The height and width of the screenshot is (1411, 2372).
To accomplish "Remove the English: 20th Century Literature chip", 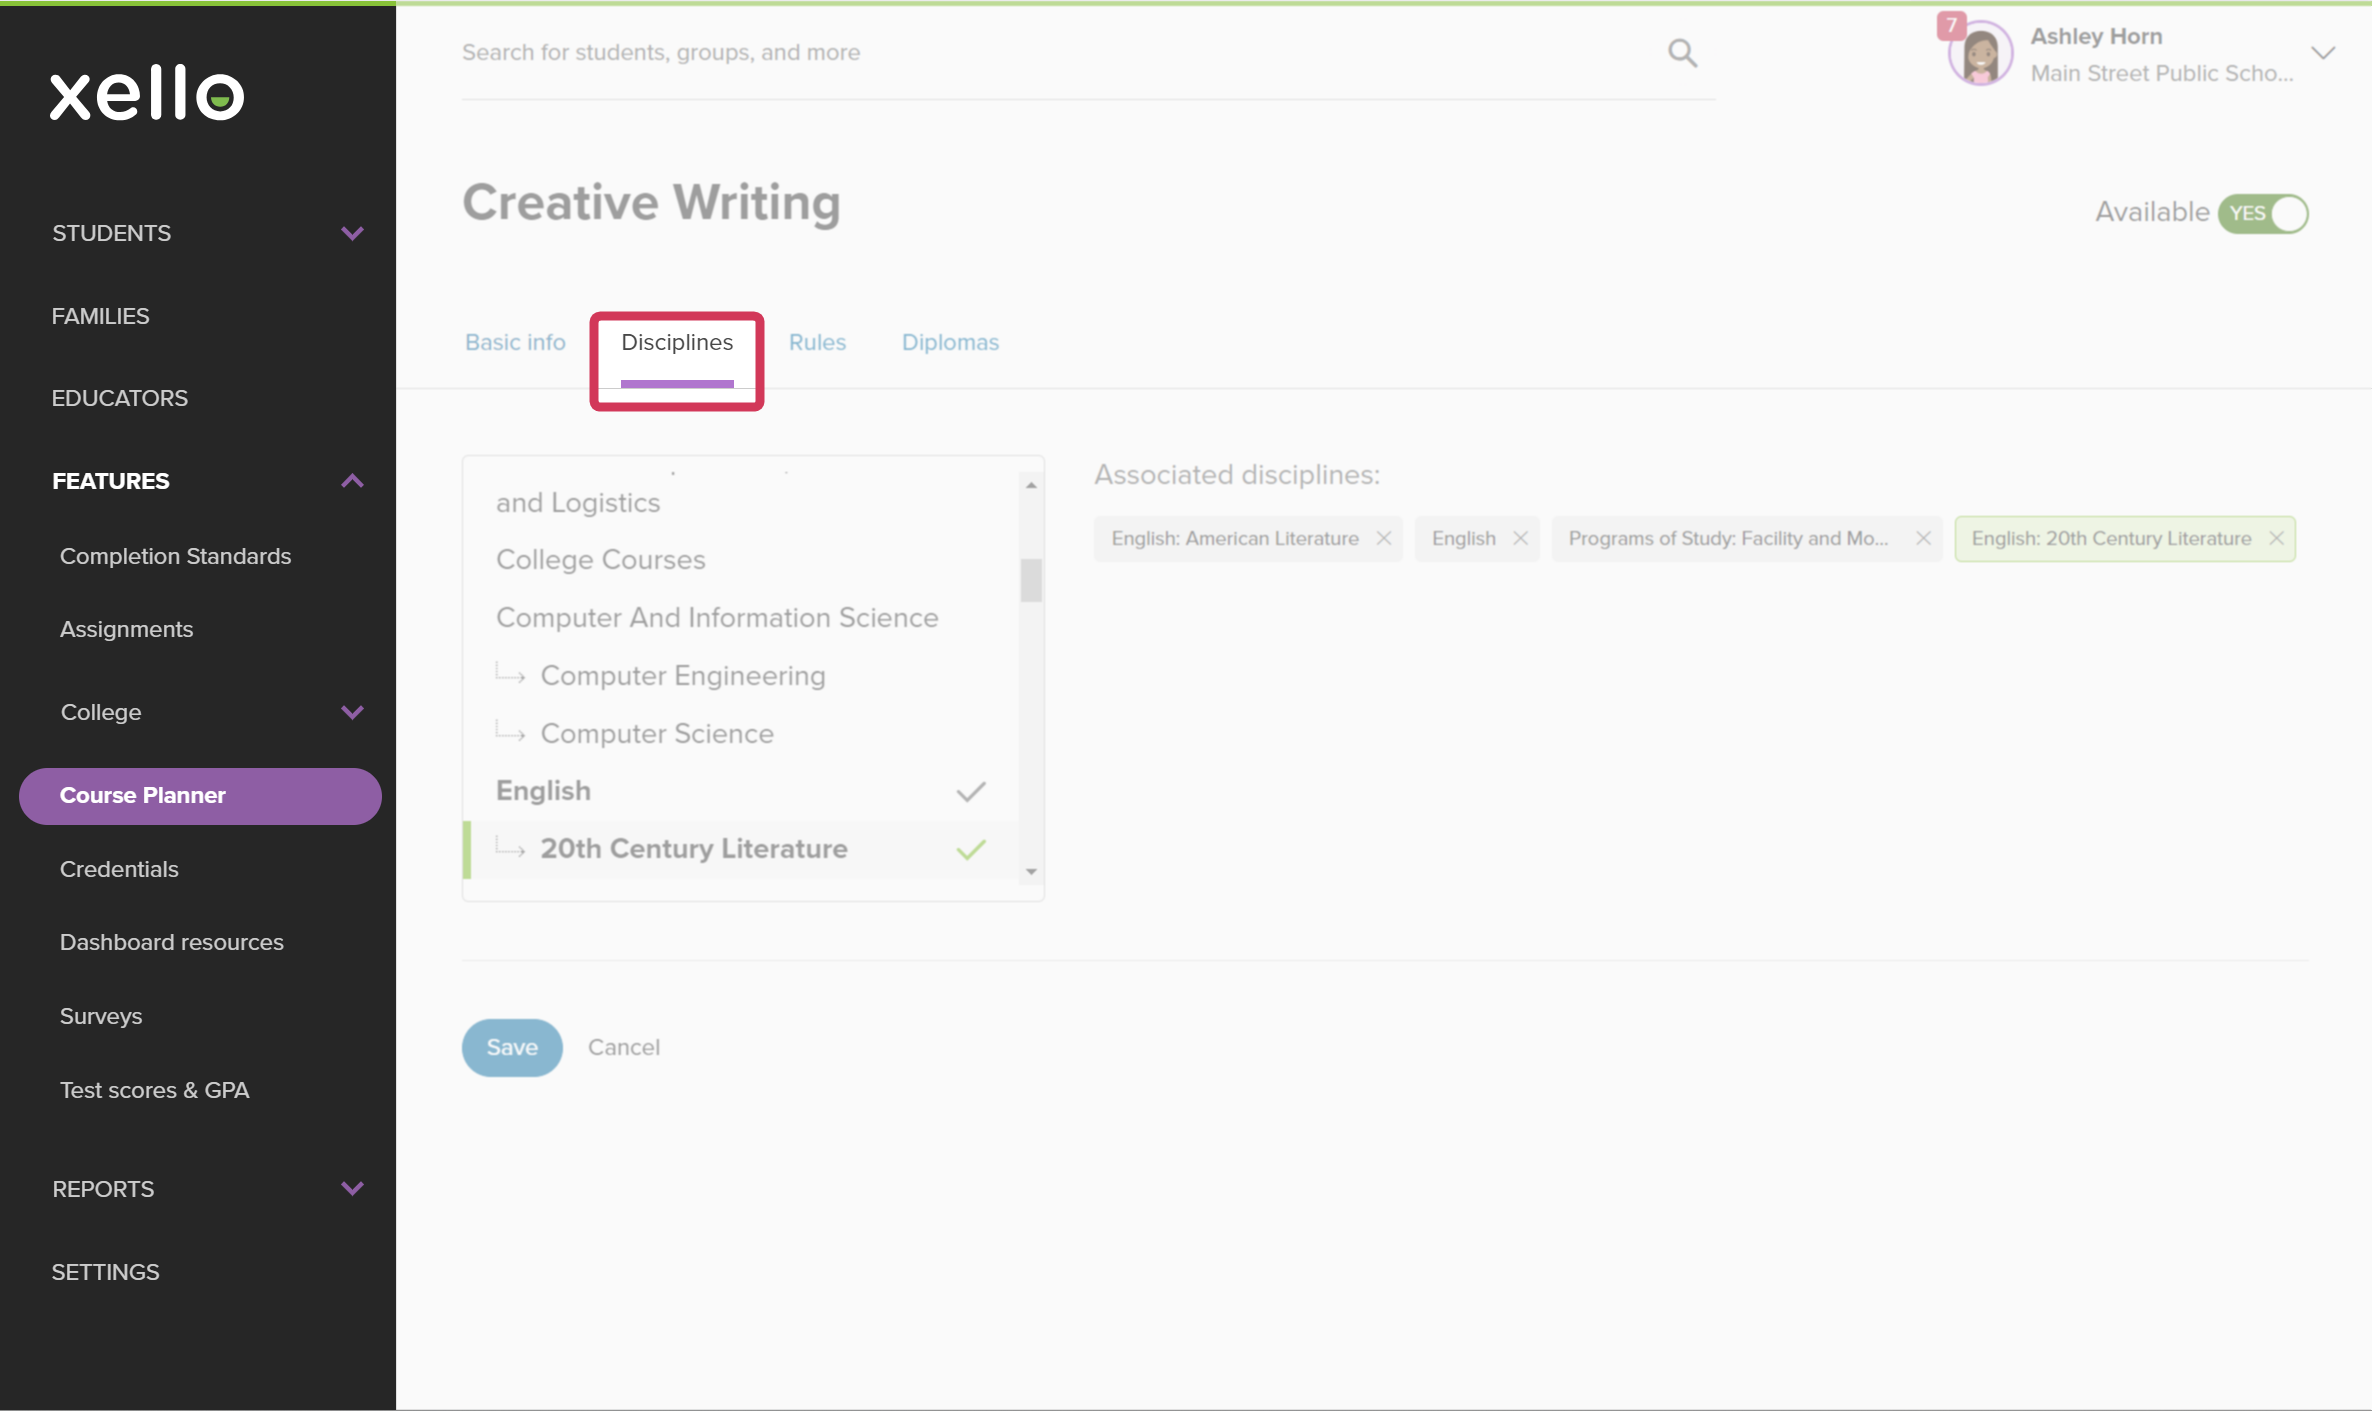I will tap(2277, 538).
